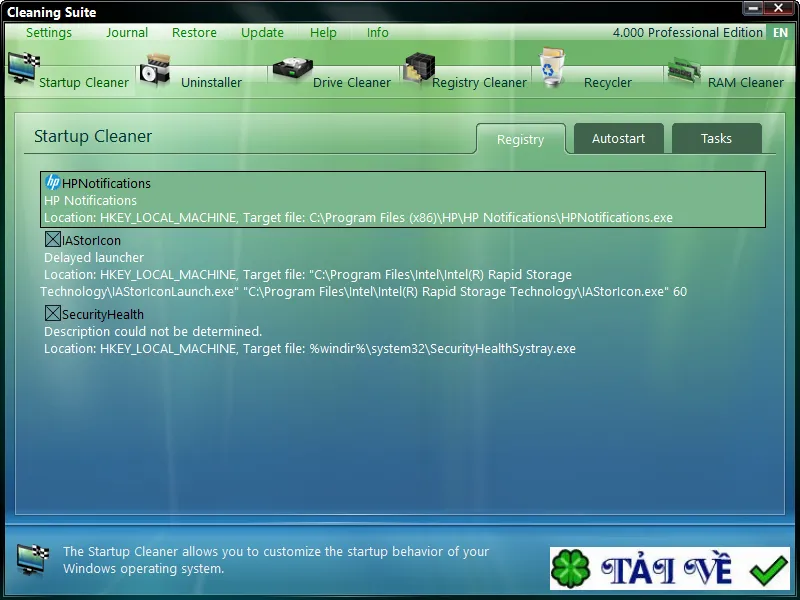
Task: Click the SecurityHealthSystray.exe location line
Action: (x=310, y=349)
